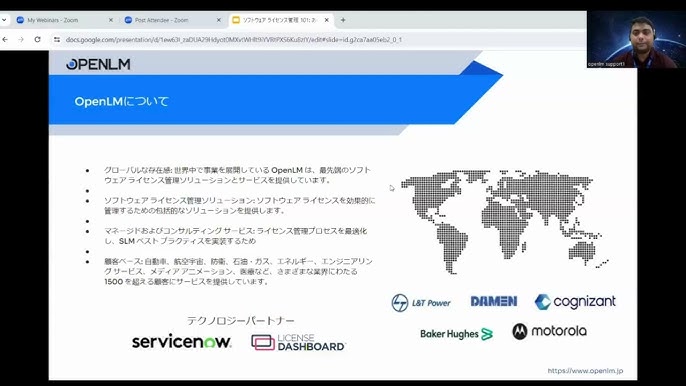Select the 顧客ベース bullet paragraph
The width and height of the screenshot is (686, 386).
coord(238,271)
